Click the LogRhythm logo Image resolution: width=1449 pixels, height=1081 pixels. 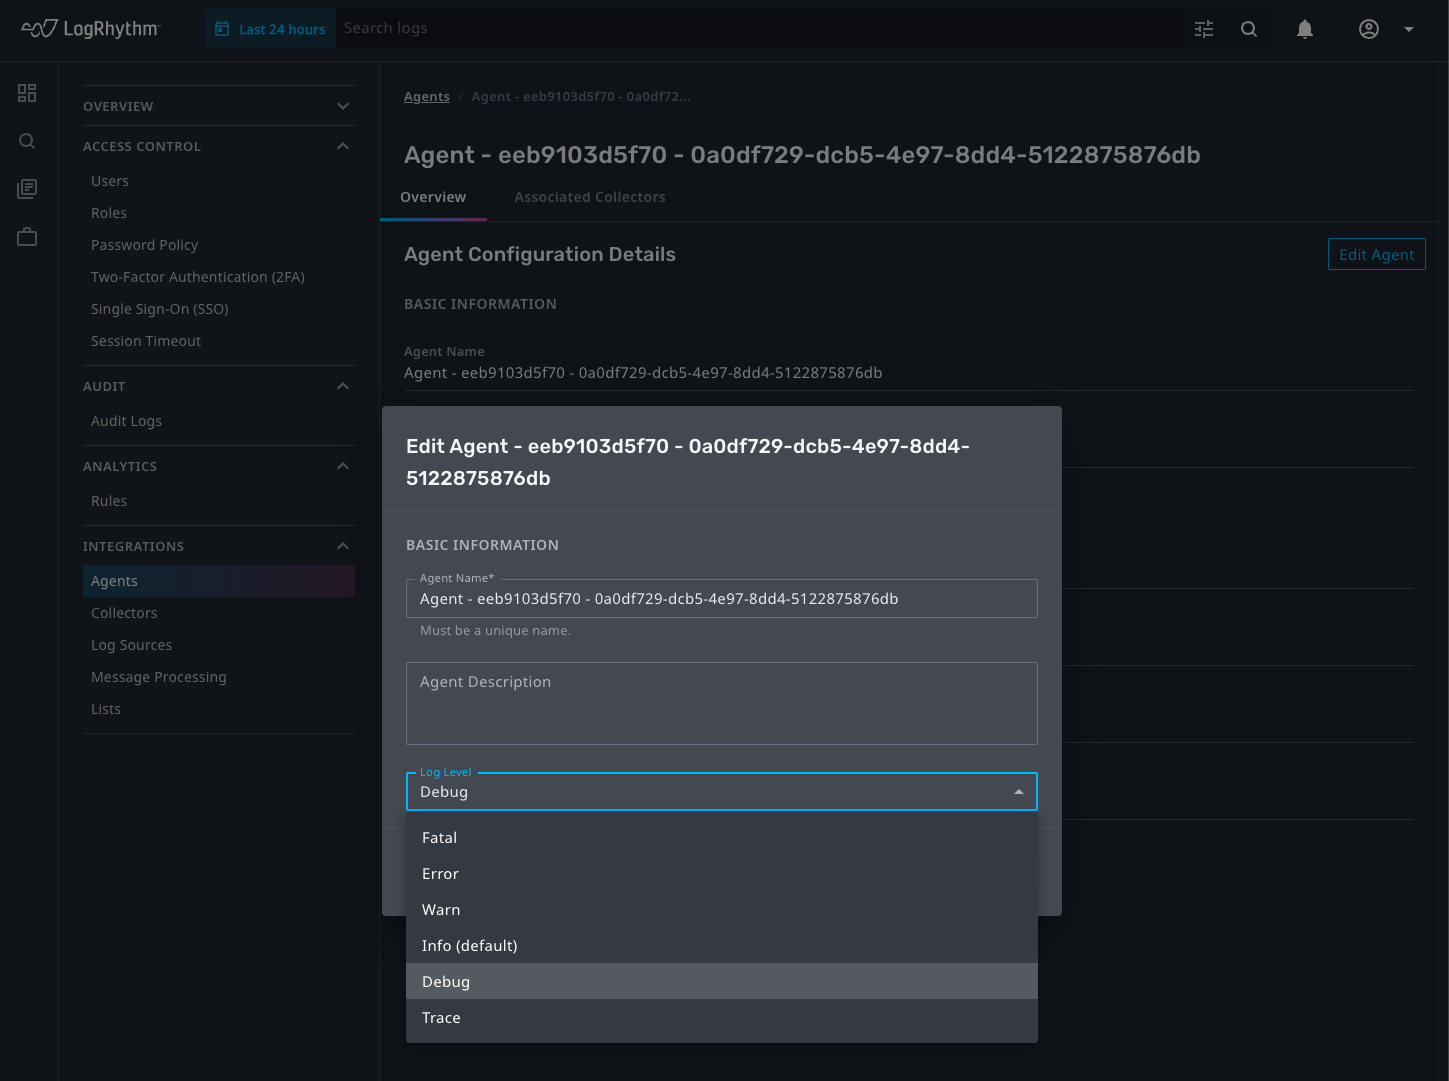90,29
